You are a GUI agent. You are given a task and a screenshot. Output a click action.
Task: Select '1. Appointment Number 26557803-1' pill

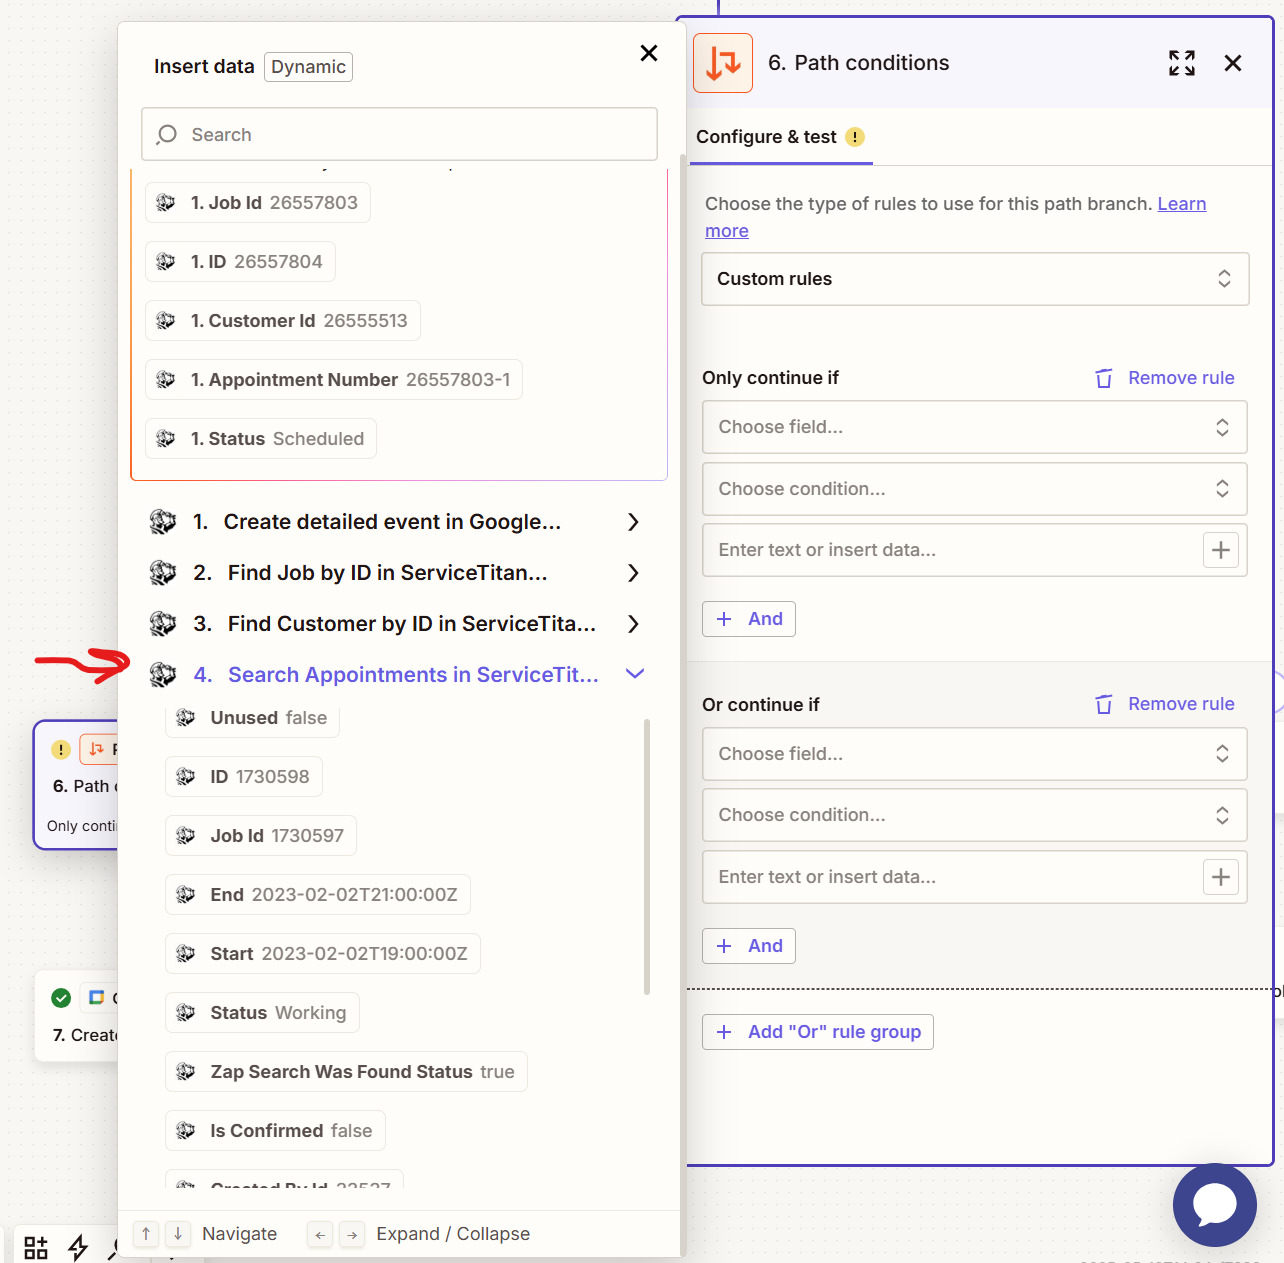334,380
